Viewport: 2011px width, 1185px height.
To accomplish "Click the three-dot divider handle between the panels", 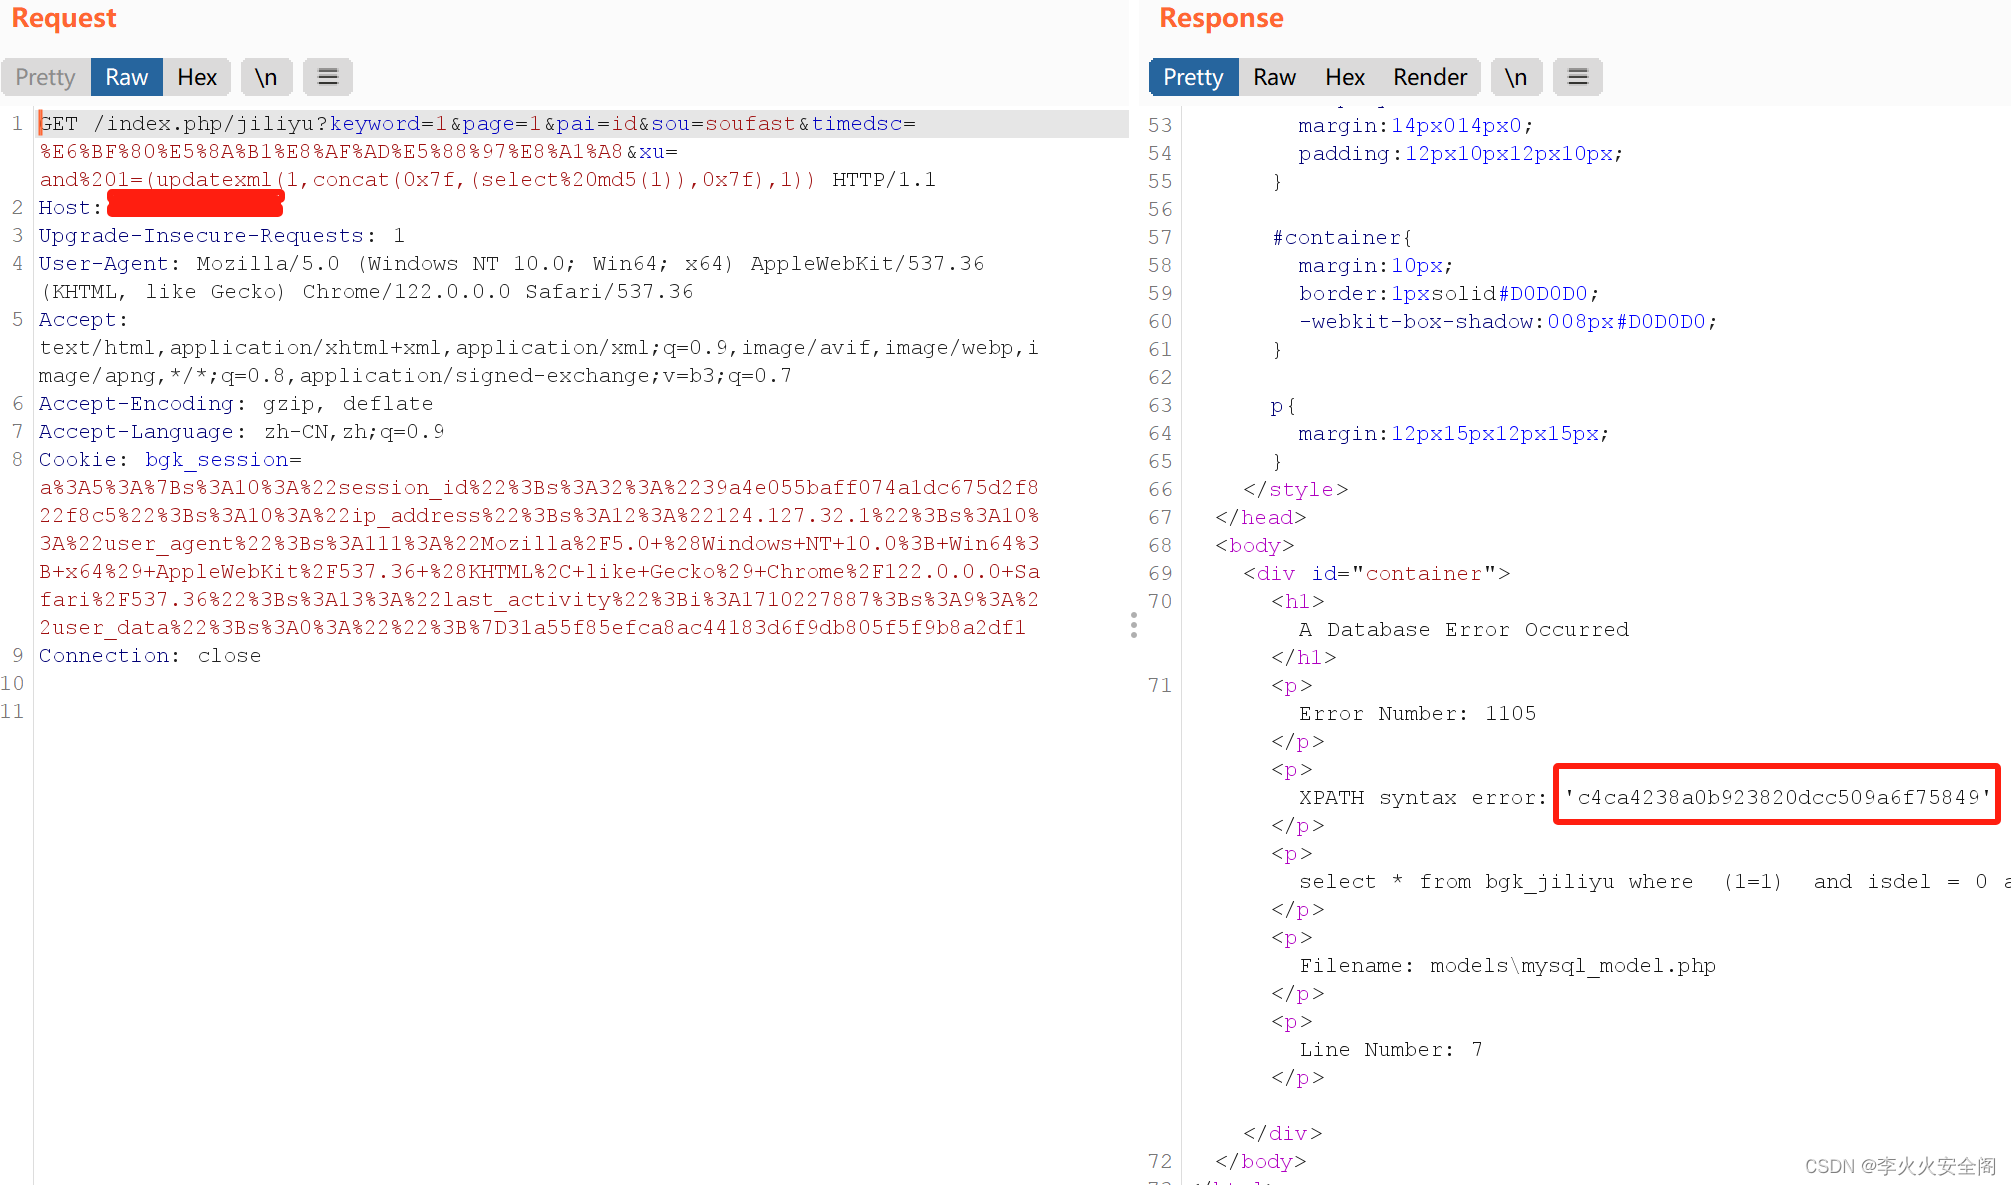I will [1133, 625].
